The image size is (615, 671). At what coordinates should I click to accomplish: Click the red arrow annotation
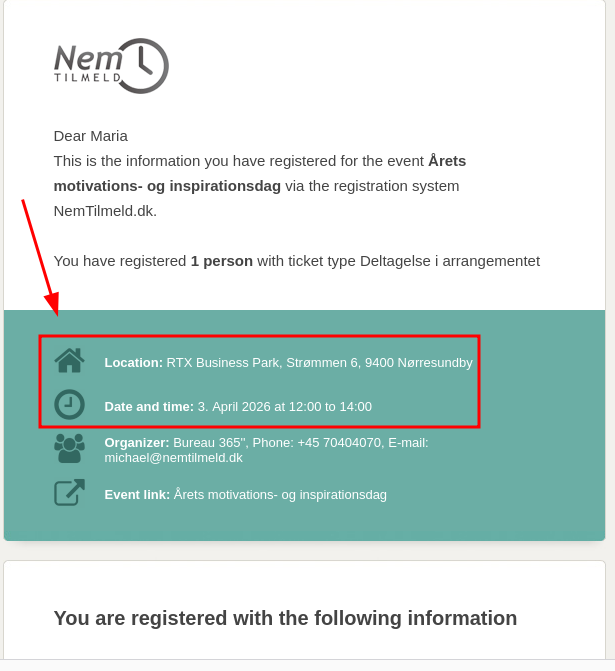click(x=39, y=254)
